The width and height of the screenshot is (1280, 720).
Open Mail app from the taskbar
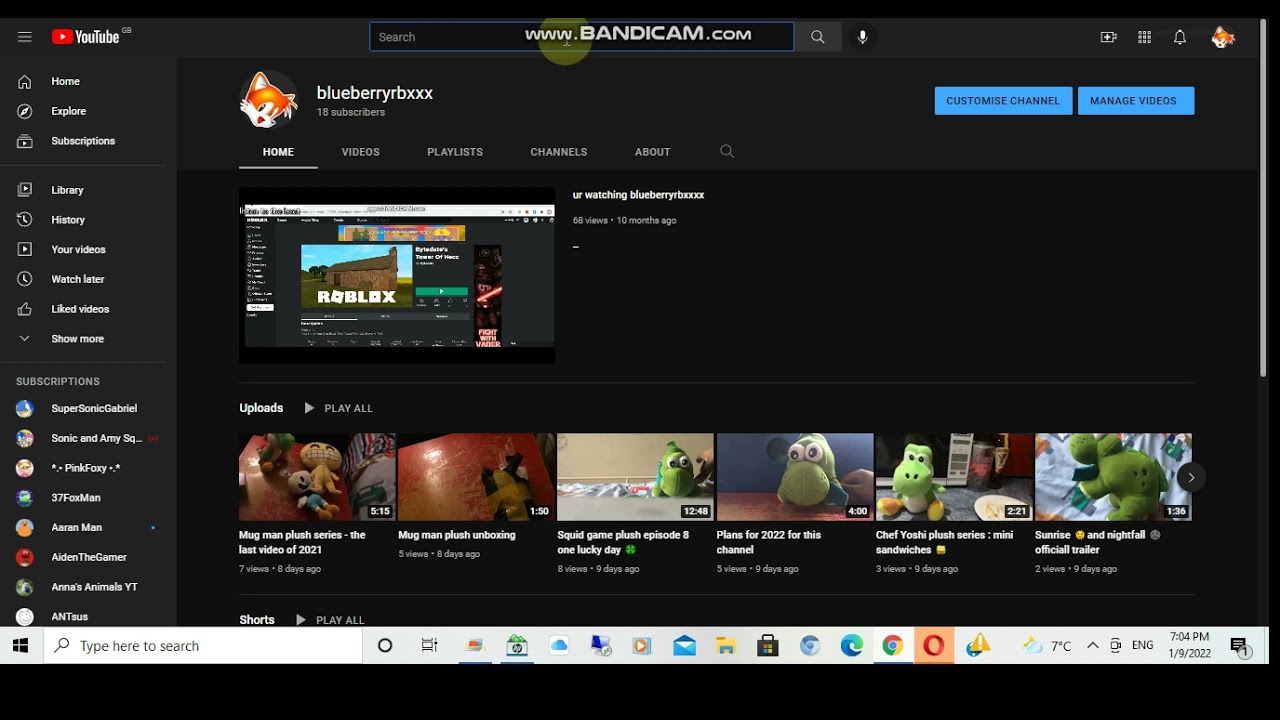684,646
